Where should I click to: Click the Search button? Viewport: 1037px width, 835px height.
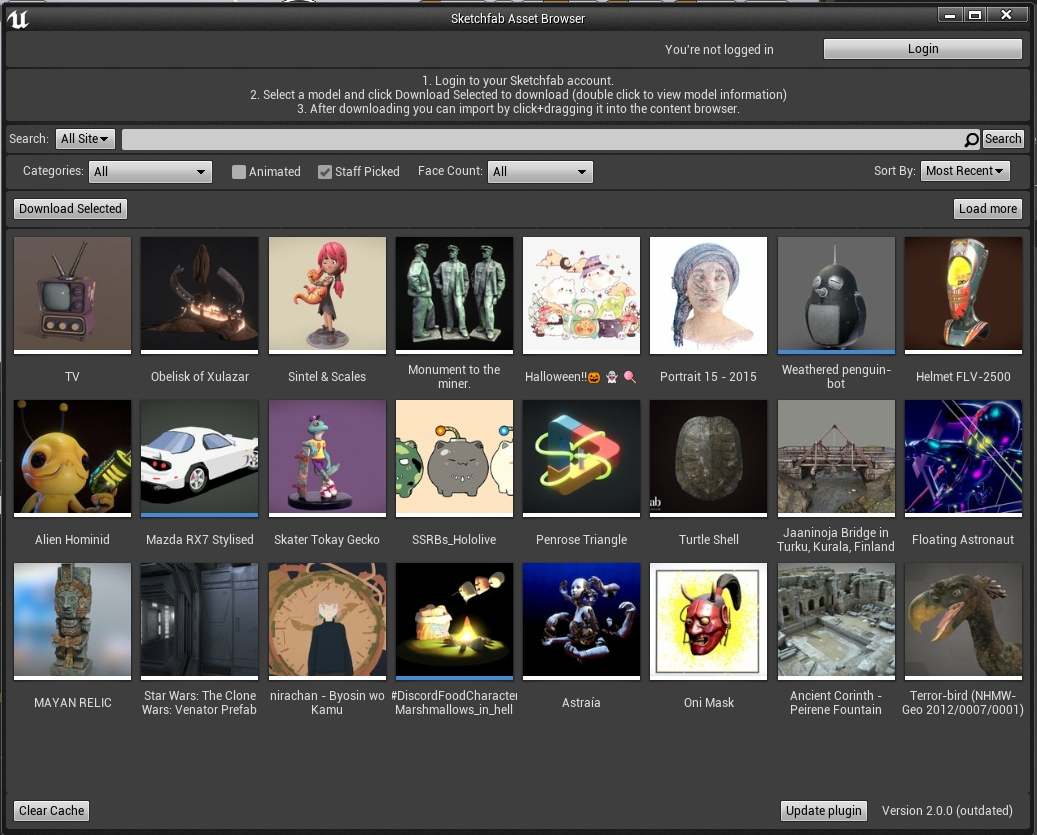click(1003, 139)
